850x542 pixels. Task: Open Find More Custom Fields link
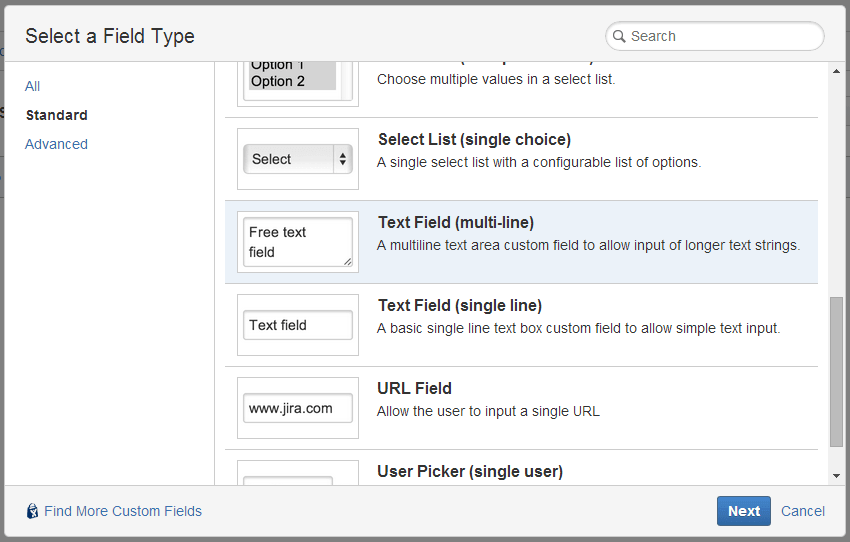[x=123, y=511]
